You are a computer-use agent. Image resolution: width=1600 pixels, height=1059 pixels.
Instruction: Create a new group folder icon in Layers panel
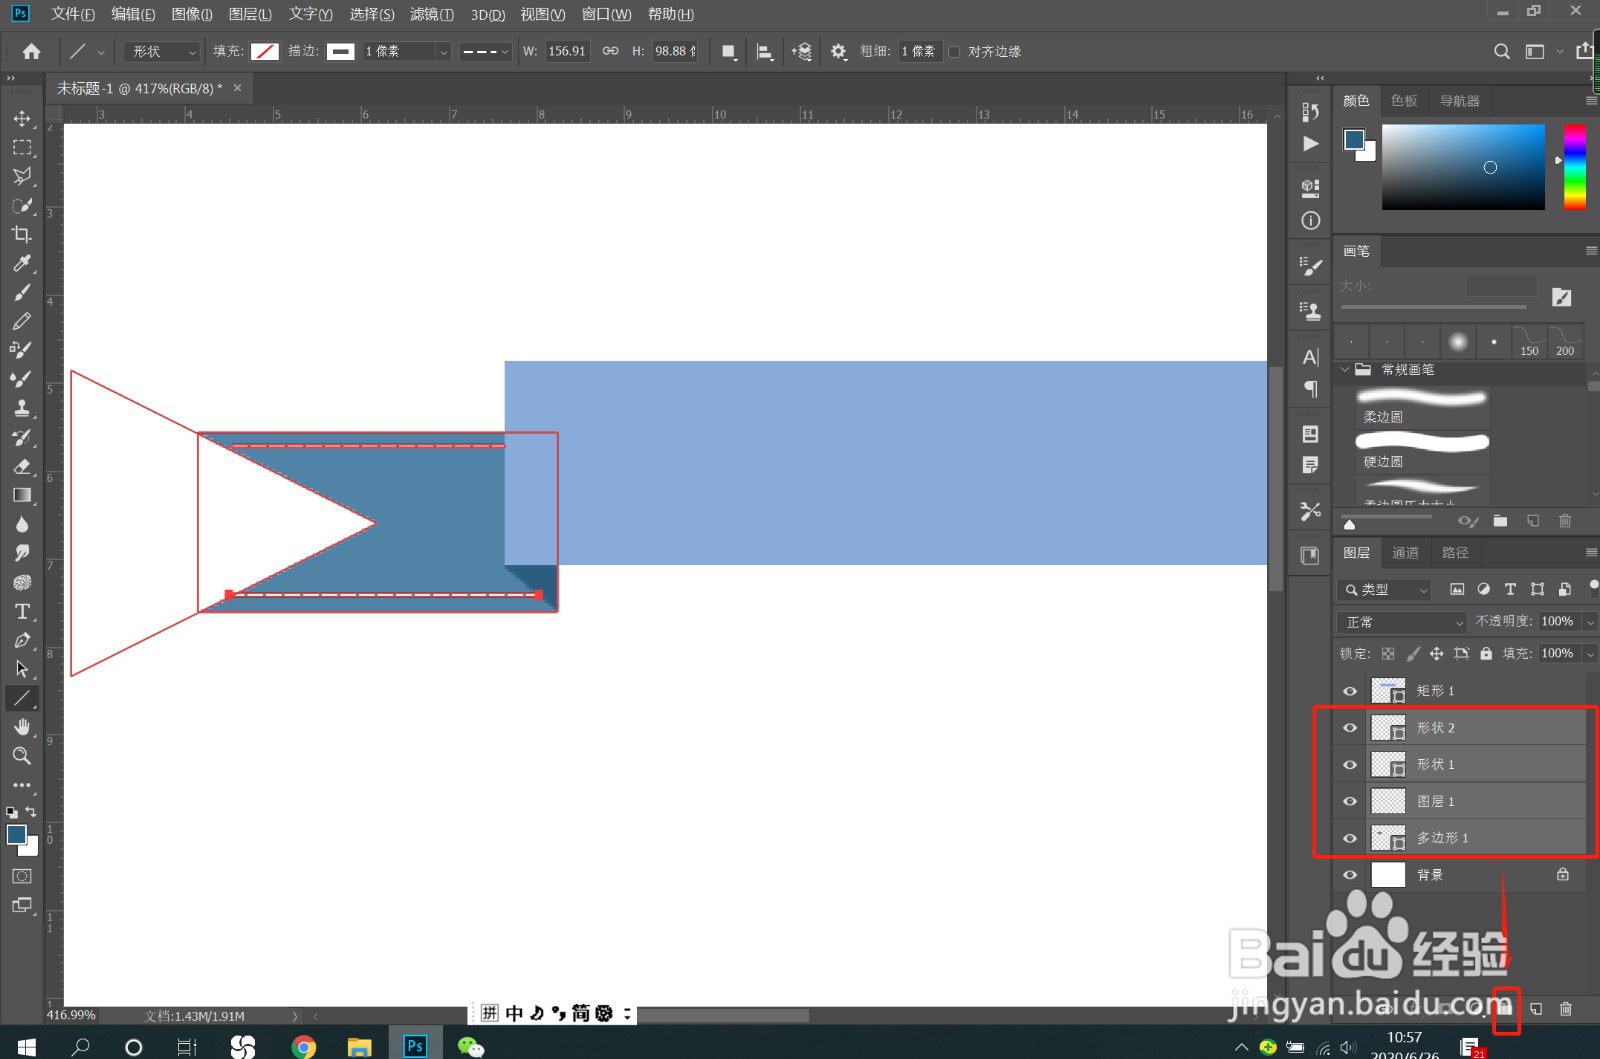[x=1505, y=1009]
